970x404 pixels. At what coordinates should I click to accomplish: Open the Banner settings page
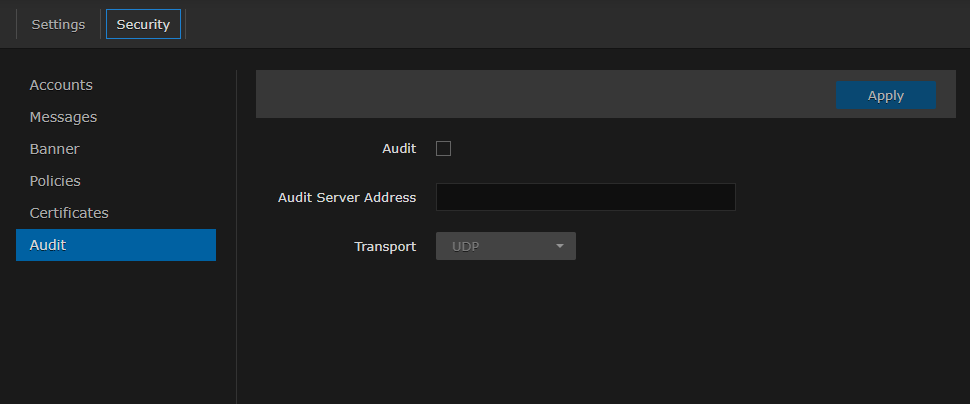click(x=54, y=149)
